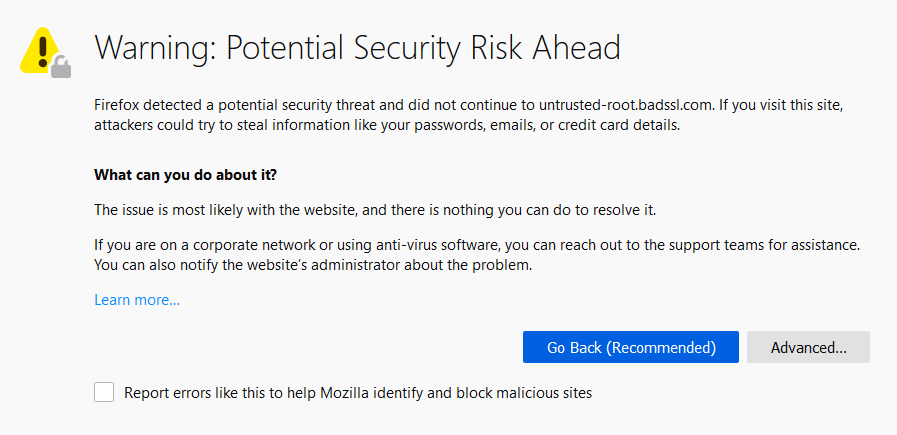Click the 'Warning: Potential Security Risk Ahead' heading
This screenshot has height=435, width=897.
pos(358,48)
